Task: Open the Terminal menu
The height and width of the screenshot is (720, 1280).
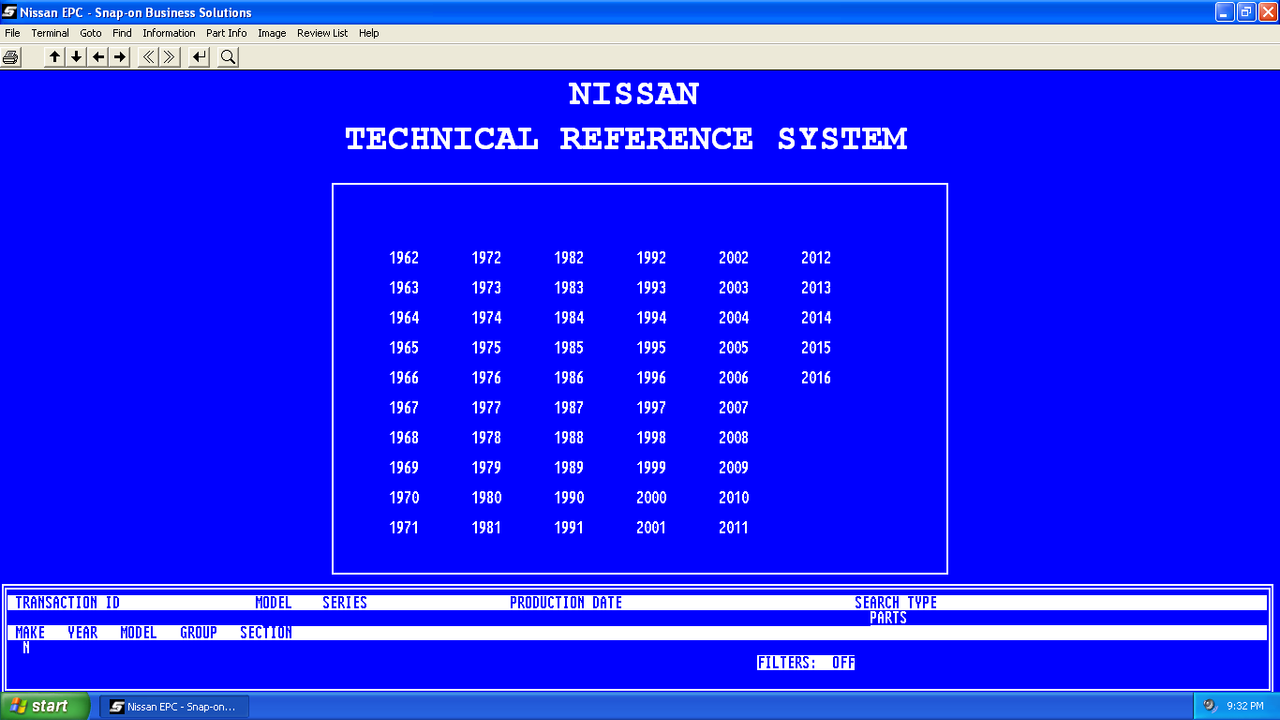Action: pos(50,33)
